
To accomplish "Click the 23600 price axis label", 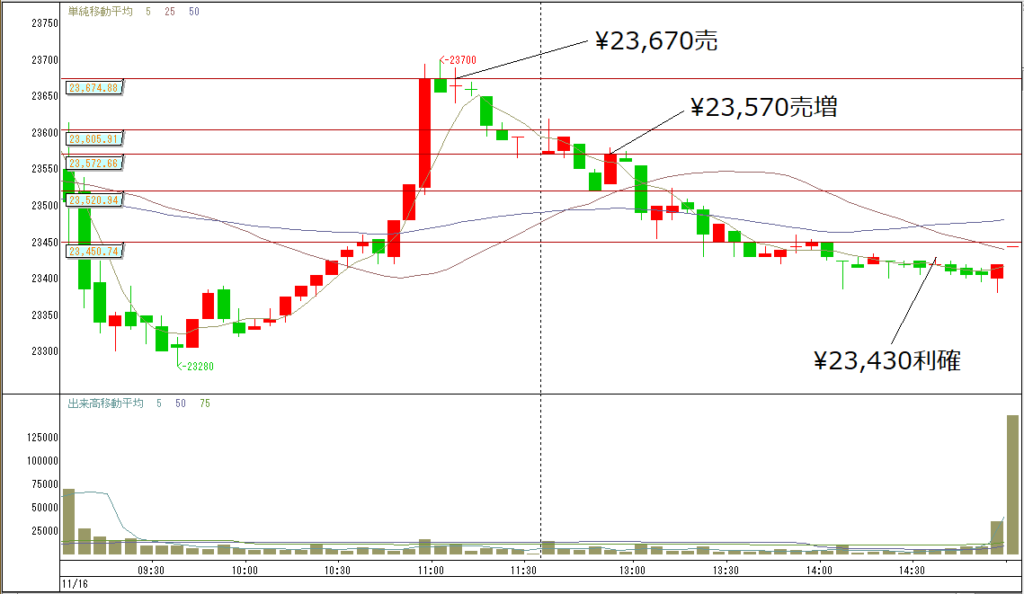I will [45, 133].
